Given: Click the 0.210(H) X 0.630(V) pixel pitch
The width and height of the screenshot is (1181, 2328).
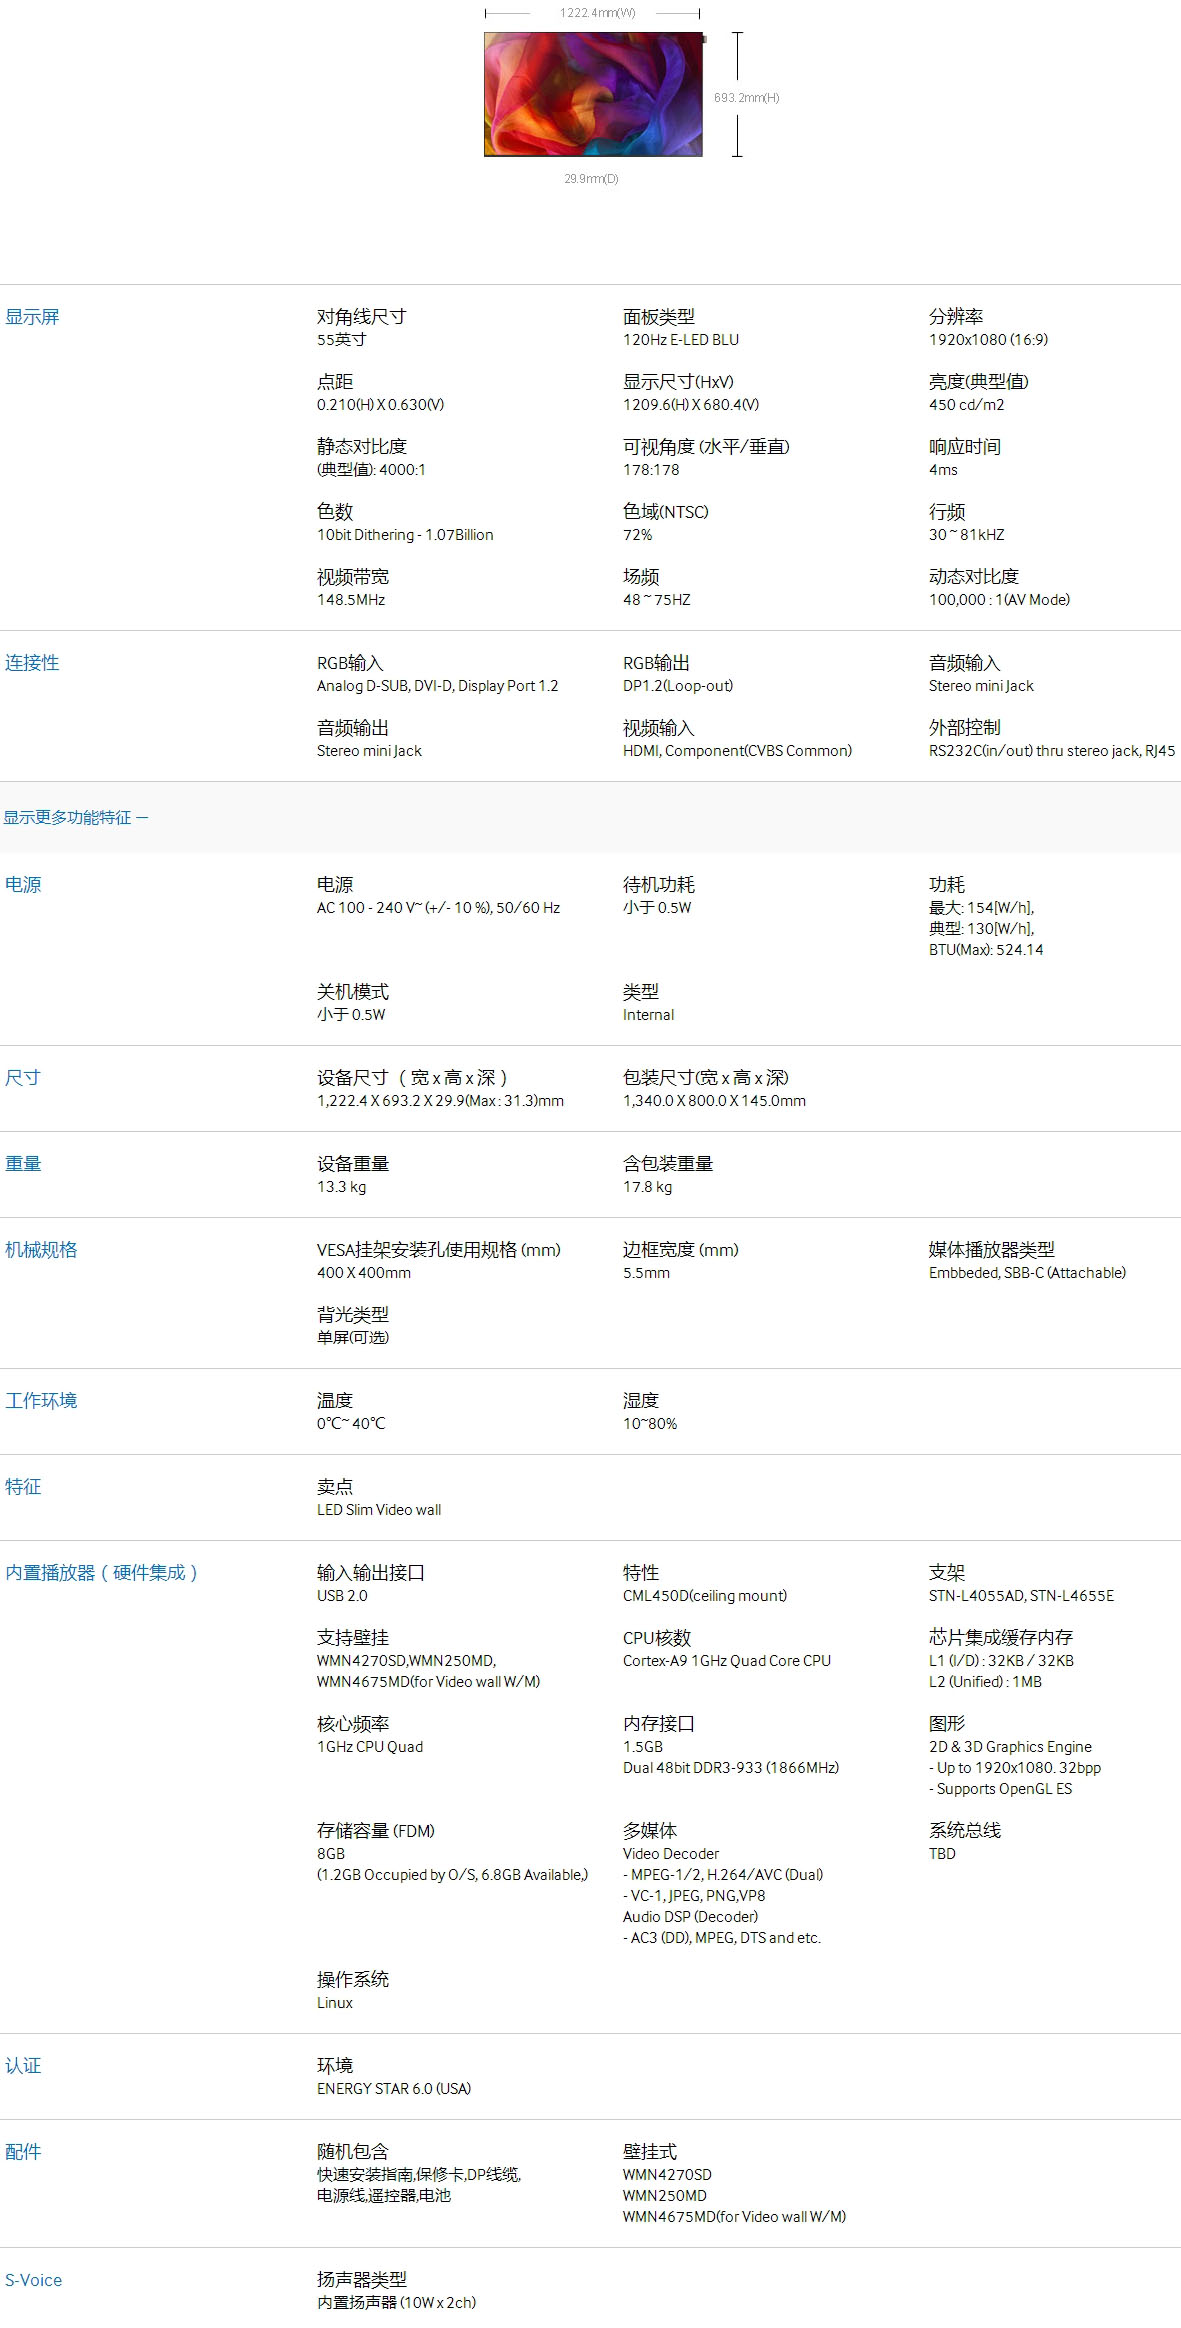Looking at the screenshot, I should [x=381, y=405].
